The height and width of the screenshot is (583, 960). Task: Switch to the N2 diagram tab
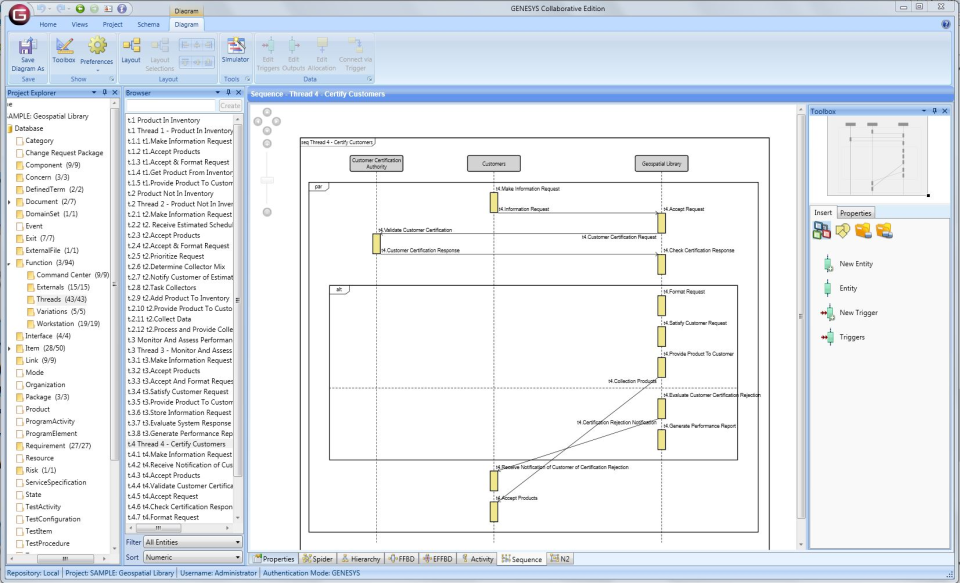560,559
